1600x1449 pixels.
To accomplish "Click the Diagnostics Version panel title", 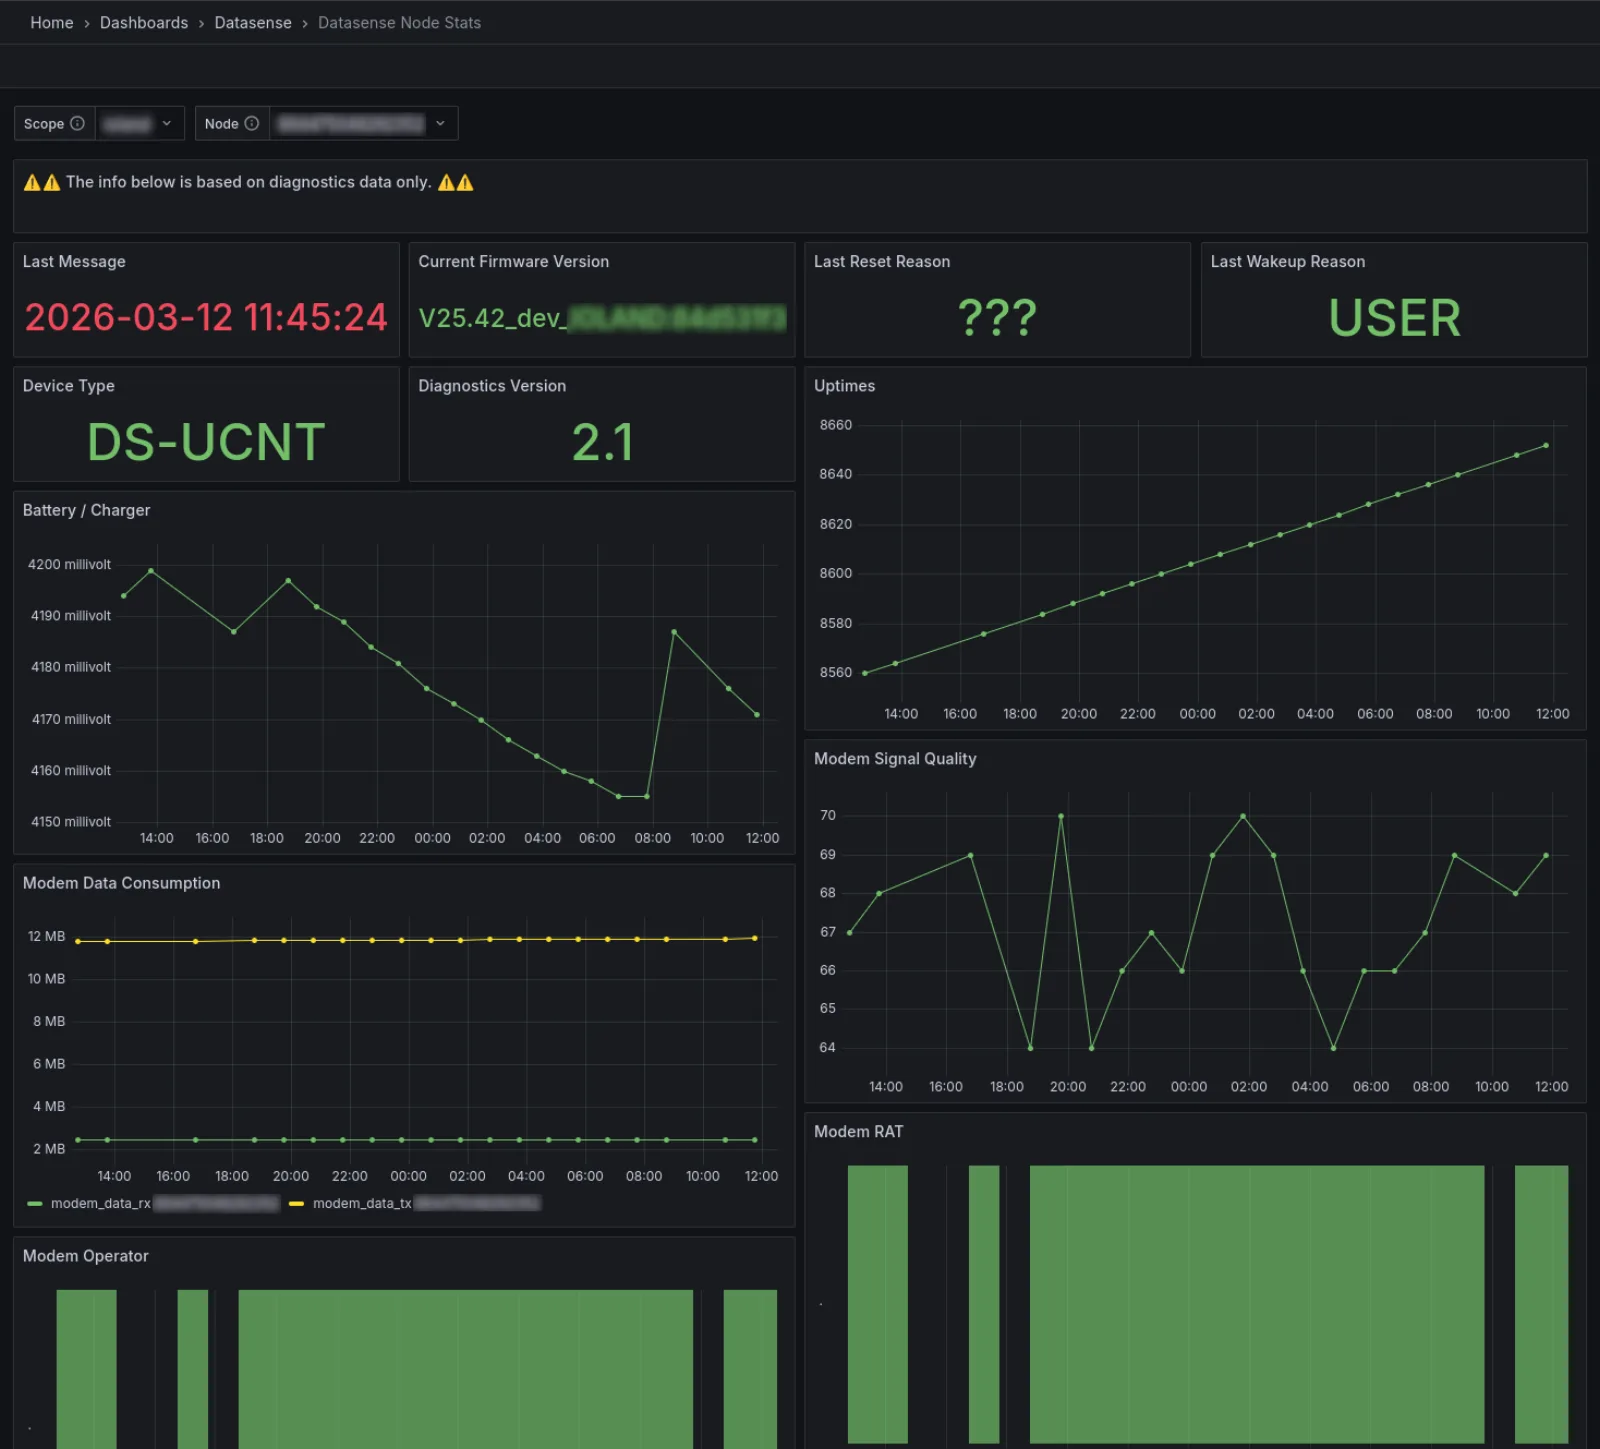I will click(x=492, y=385).
